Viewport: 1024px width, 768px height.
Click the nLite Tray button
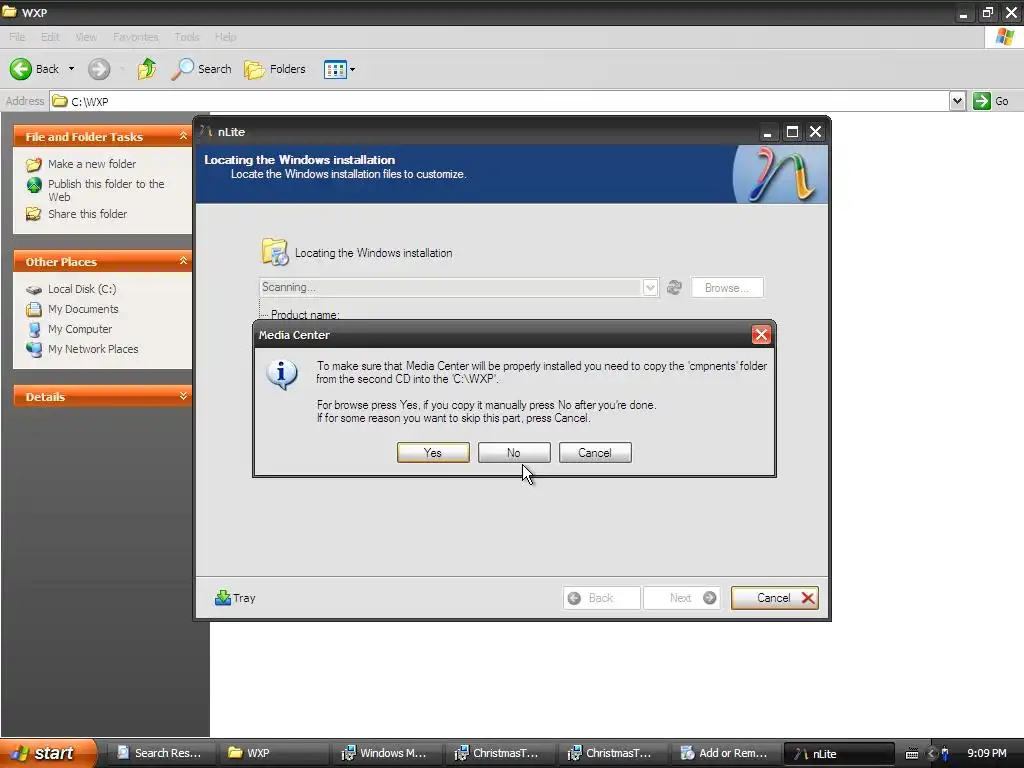[235, 598]
